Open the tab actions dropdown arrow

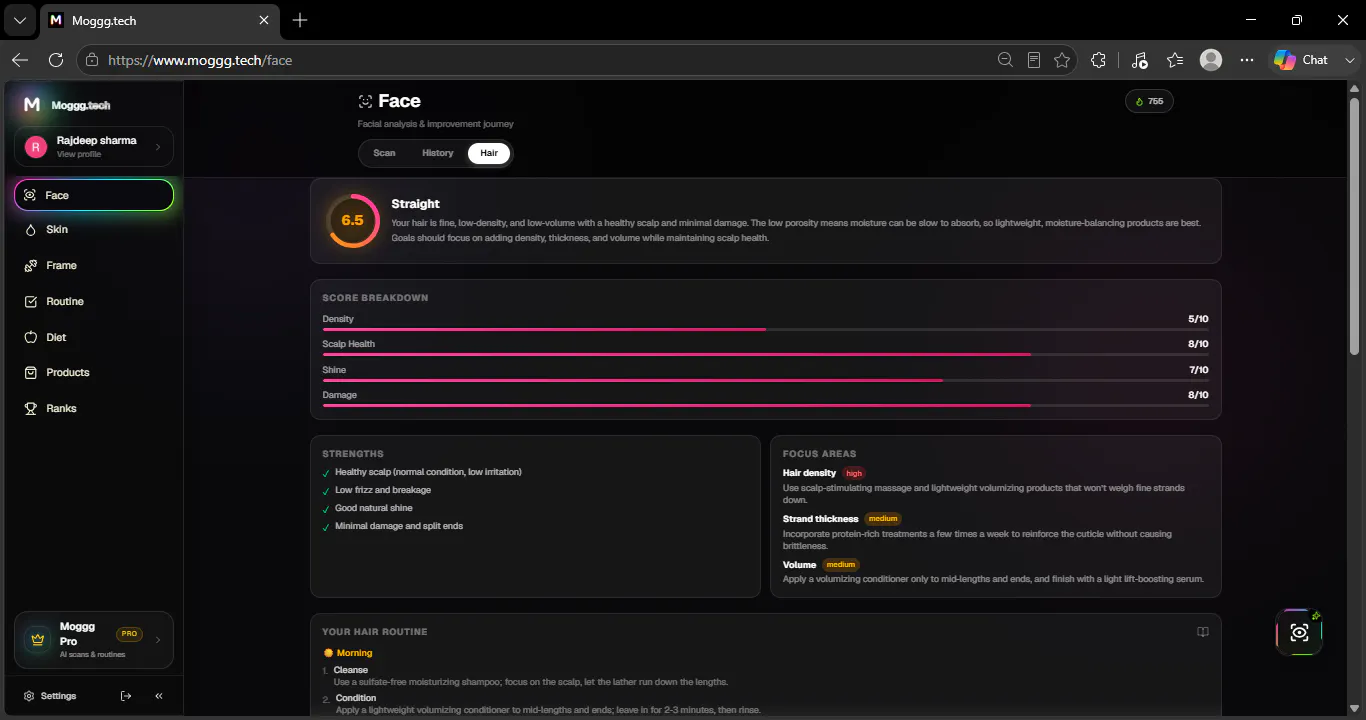pyautogui.click(x=19, y=20)
